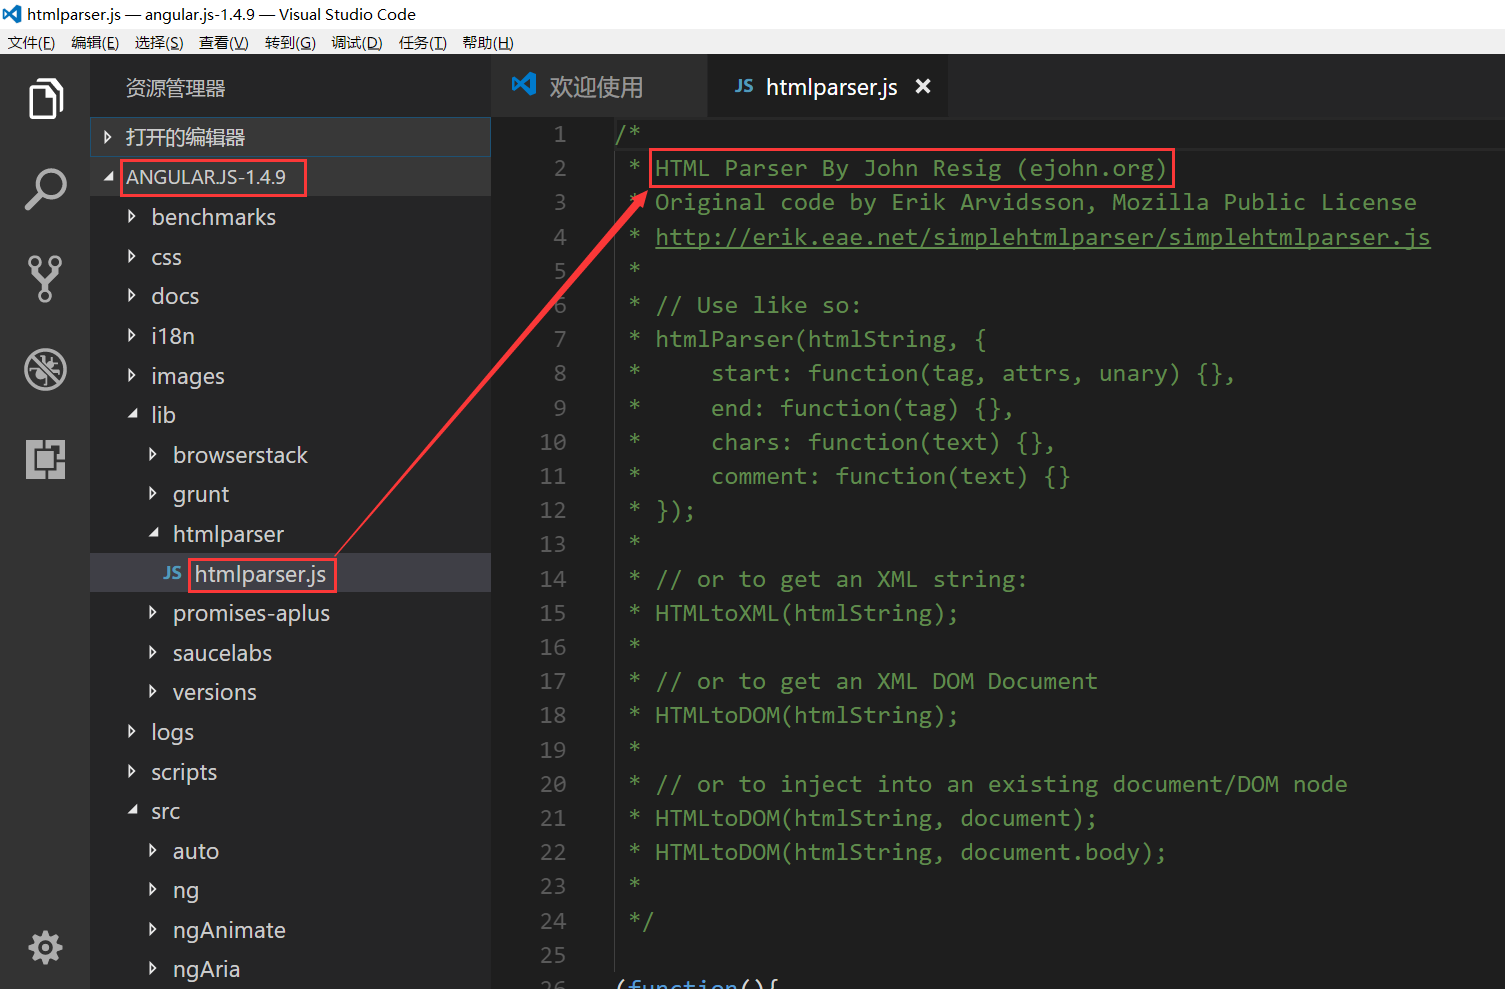Click the JS icon on htmlparser.js tab

click(x=744, y=86)
